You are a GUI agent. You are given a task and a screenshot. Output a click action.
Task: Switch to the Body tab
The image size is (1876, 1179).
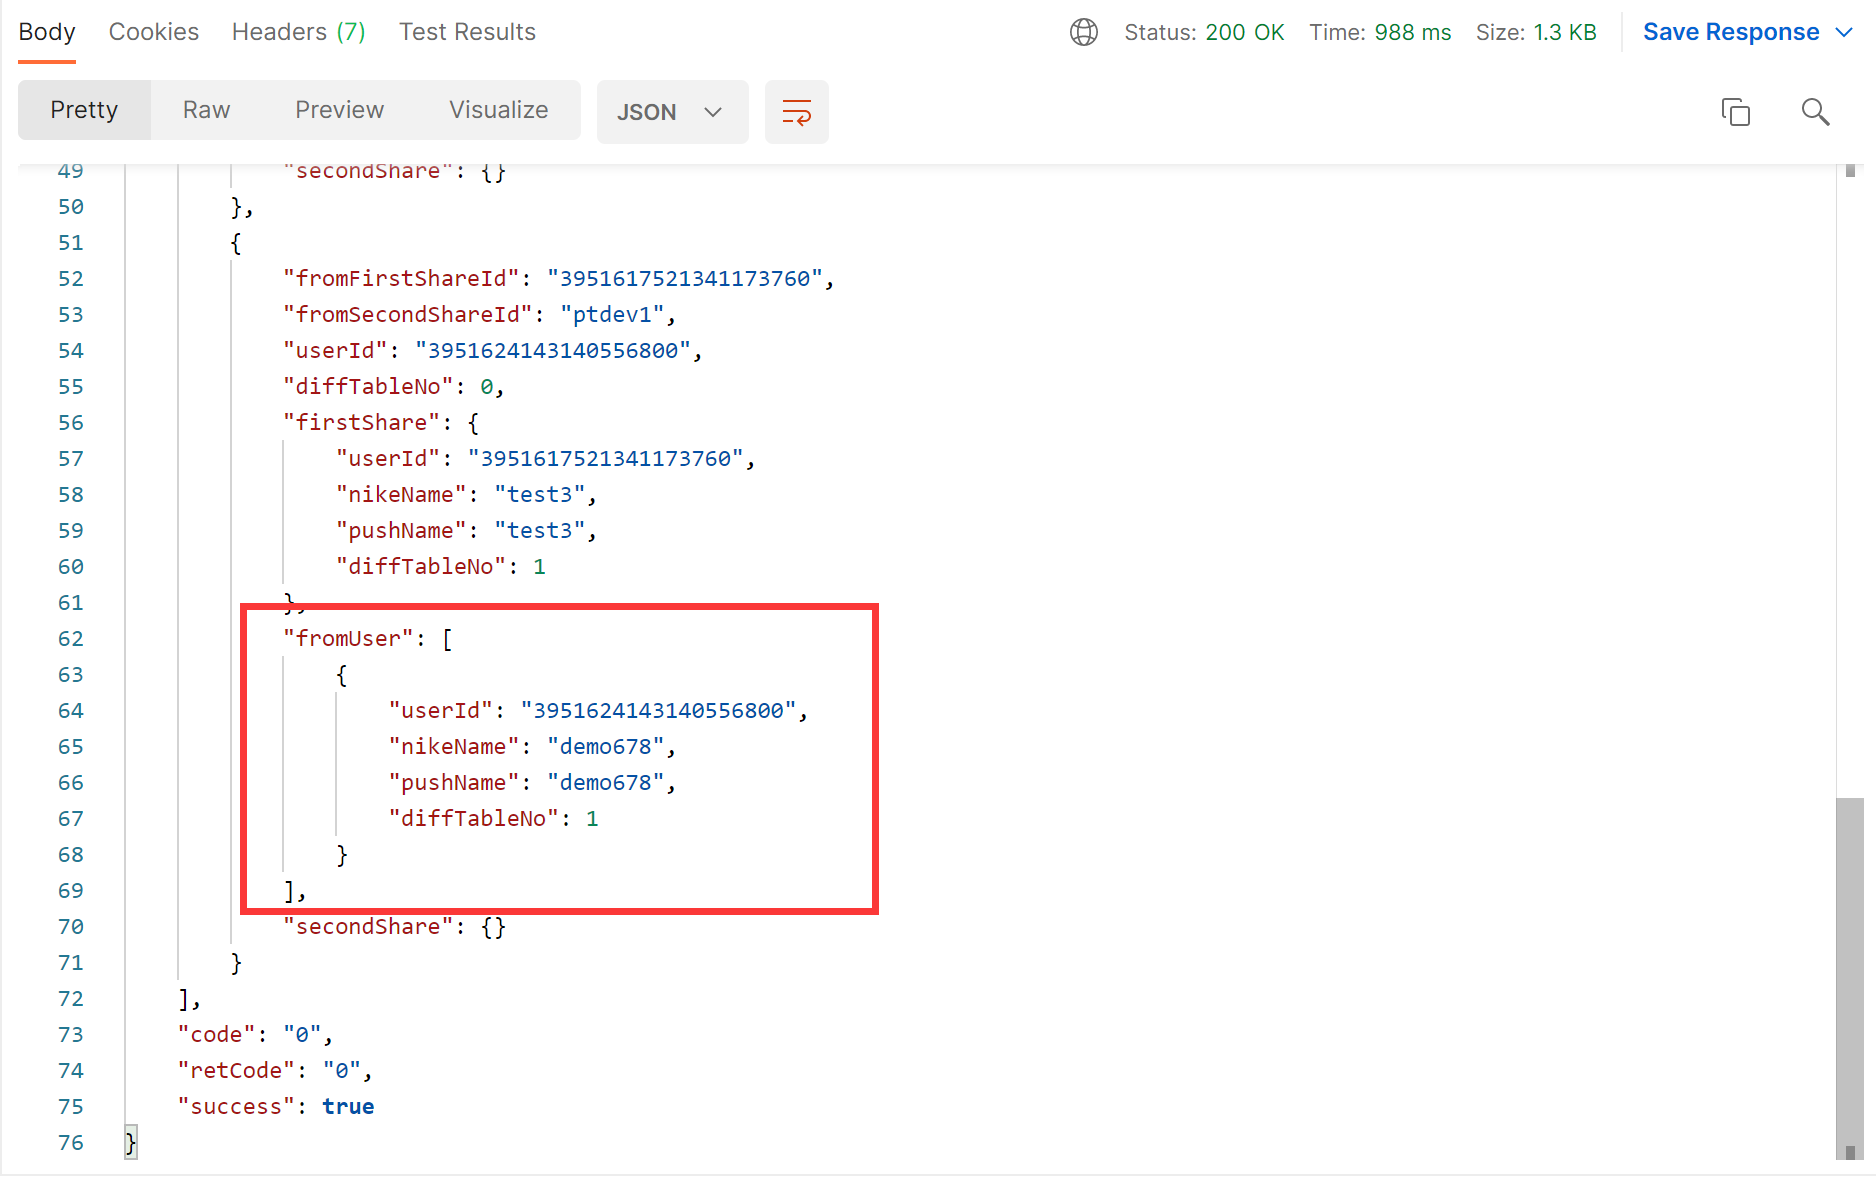point(47,32)
